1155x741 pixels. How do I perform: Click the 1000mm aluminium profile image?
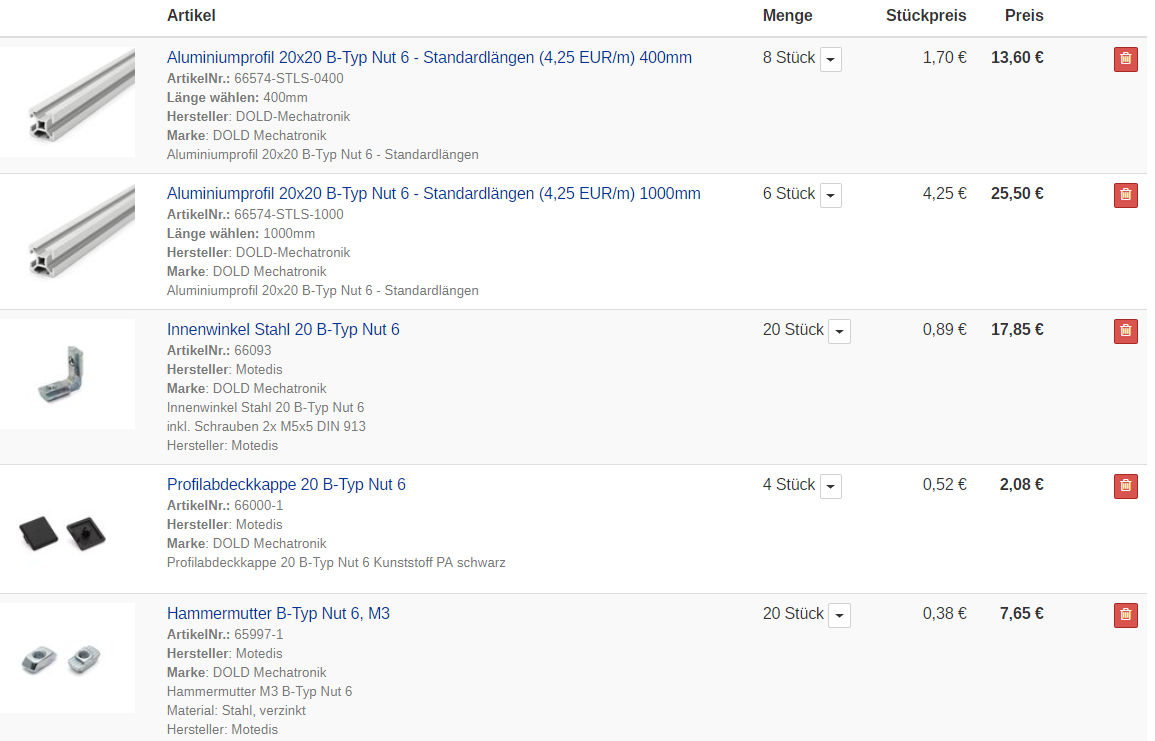pos(68,238)
